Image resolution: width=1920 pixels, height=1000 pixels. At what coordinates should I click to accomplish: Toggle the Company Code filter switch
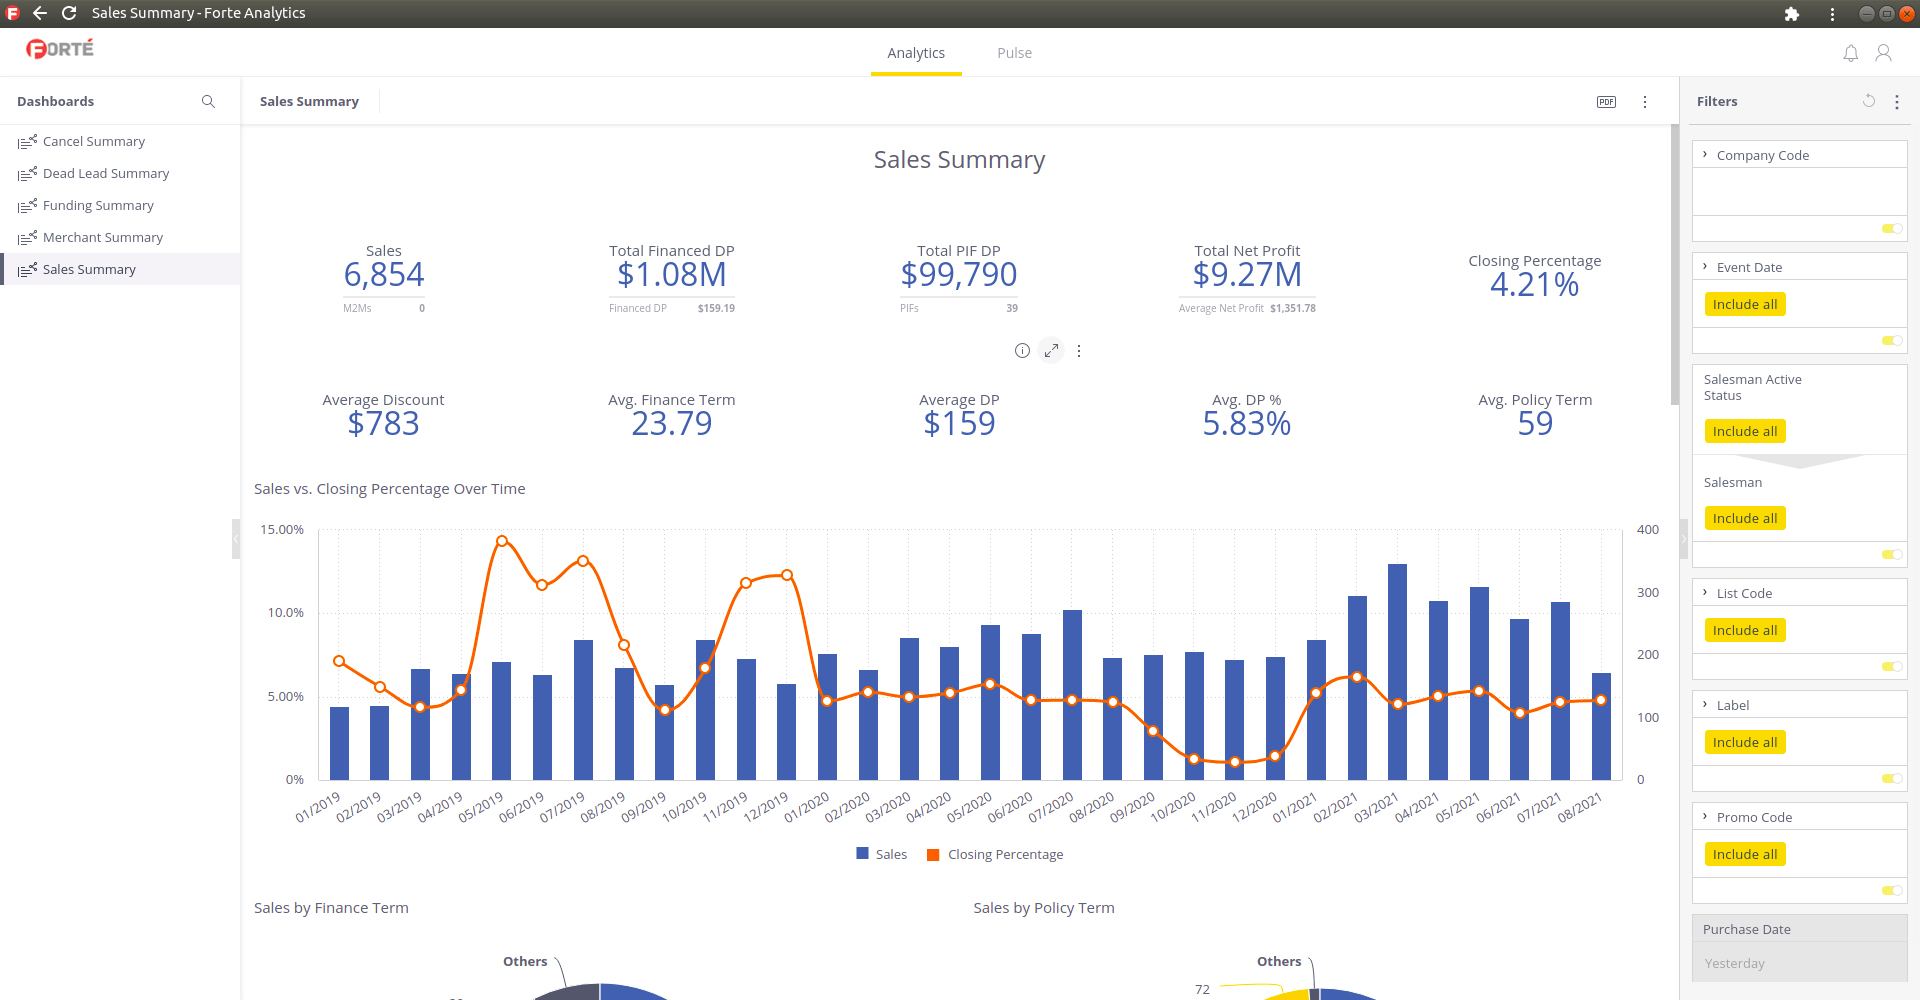tap(1891, 229)
